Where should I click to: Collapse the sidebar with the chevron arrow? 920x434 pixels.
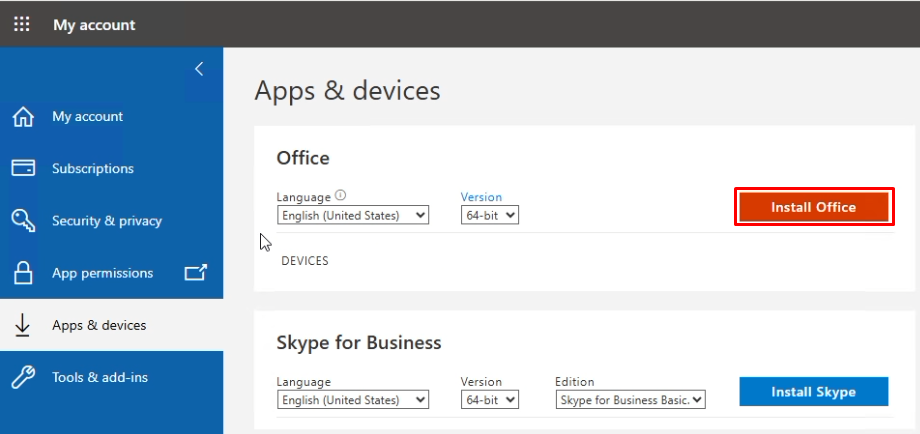click(199, 69)
